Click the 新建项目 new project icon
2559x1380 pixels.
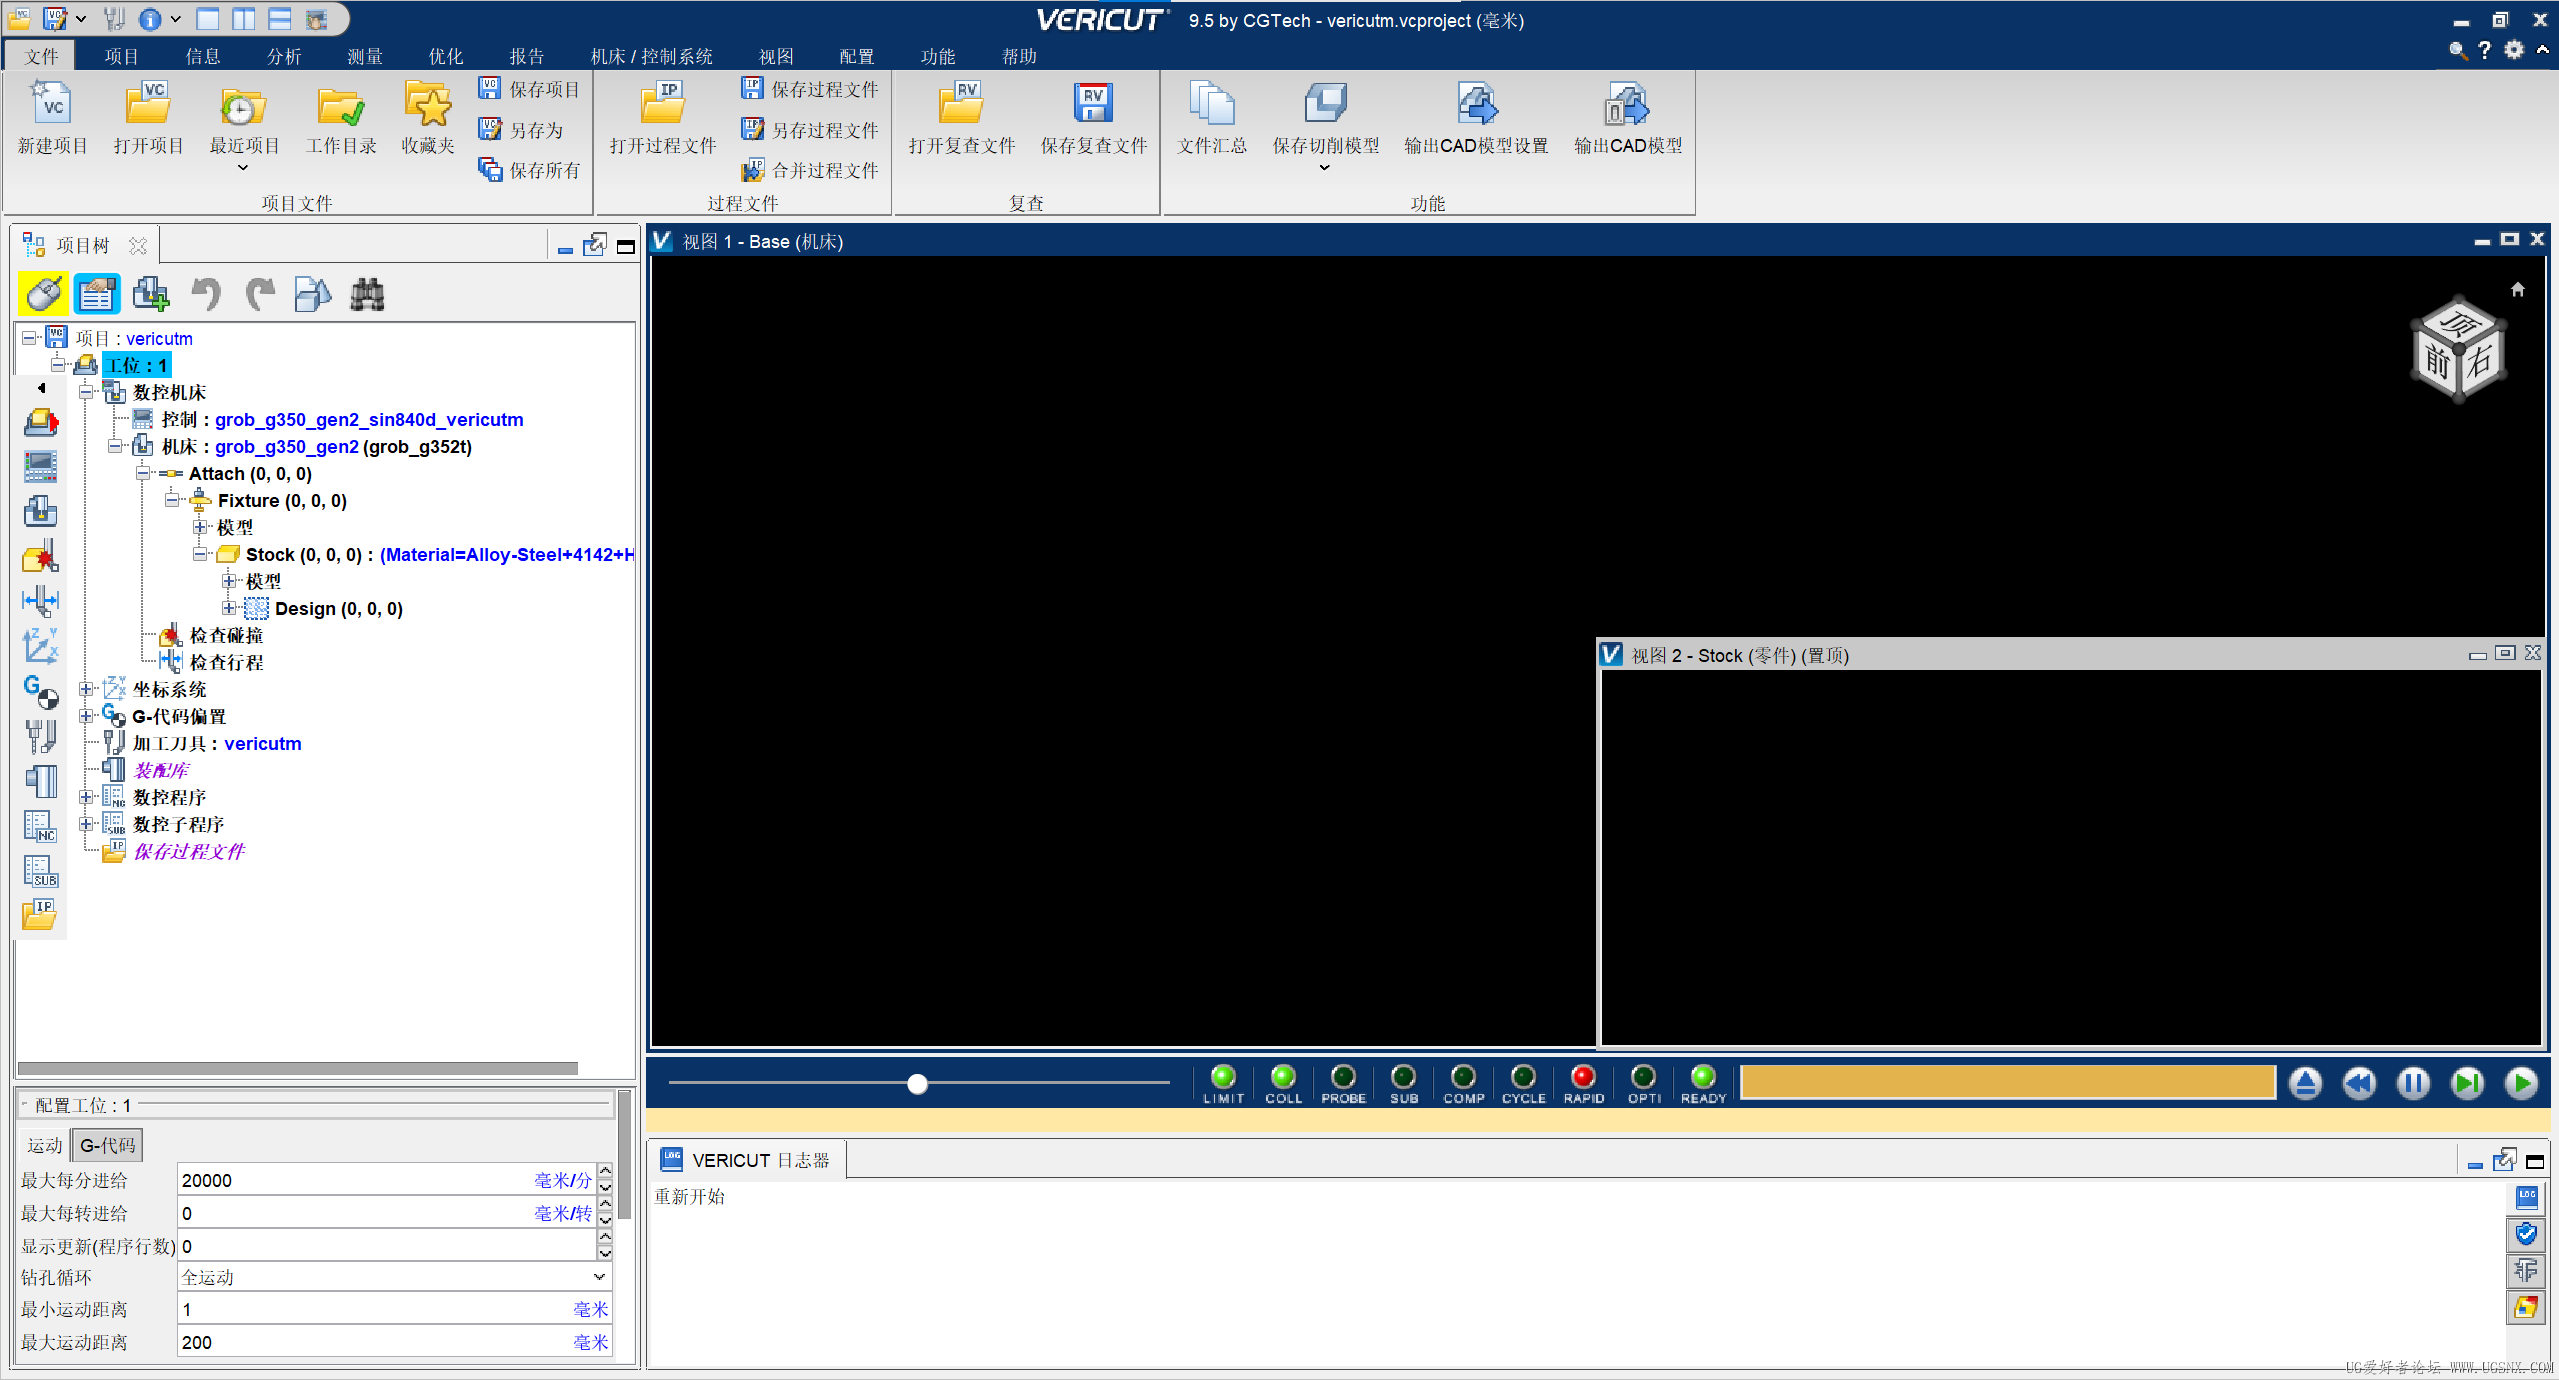click(x=52, y=105)
